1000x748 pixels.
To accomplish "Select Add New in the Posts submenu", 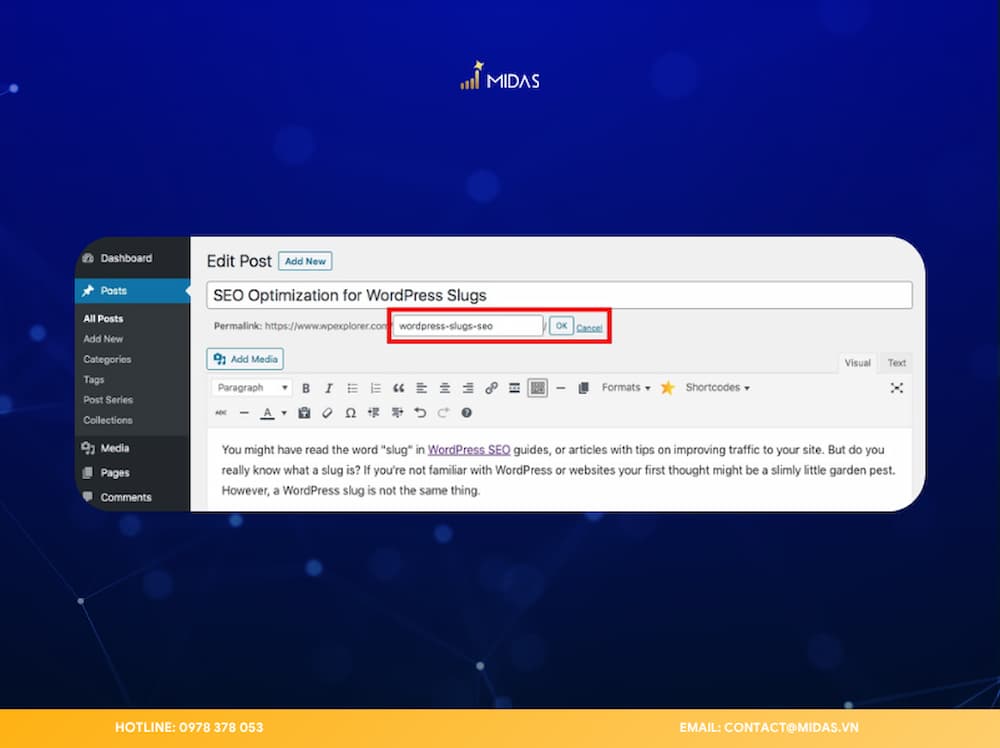I will tap(103, 339).
